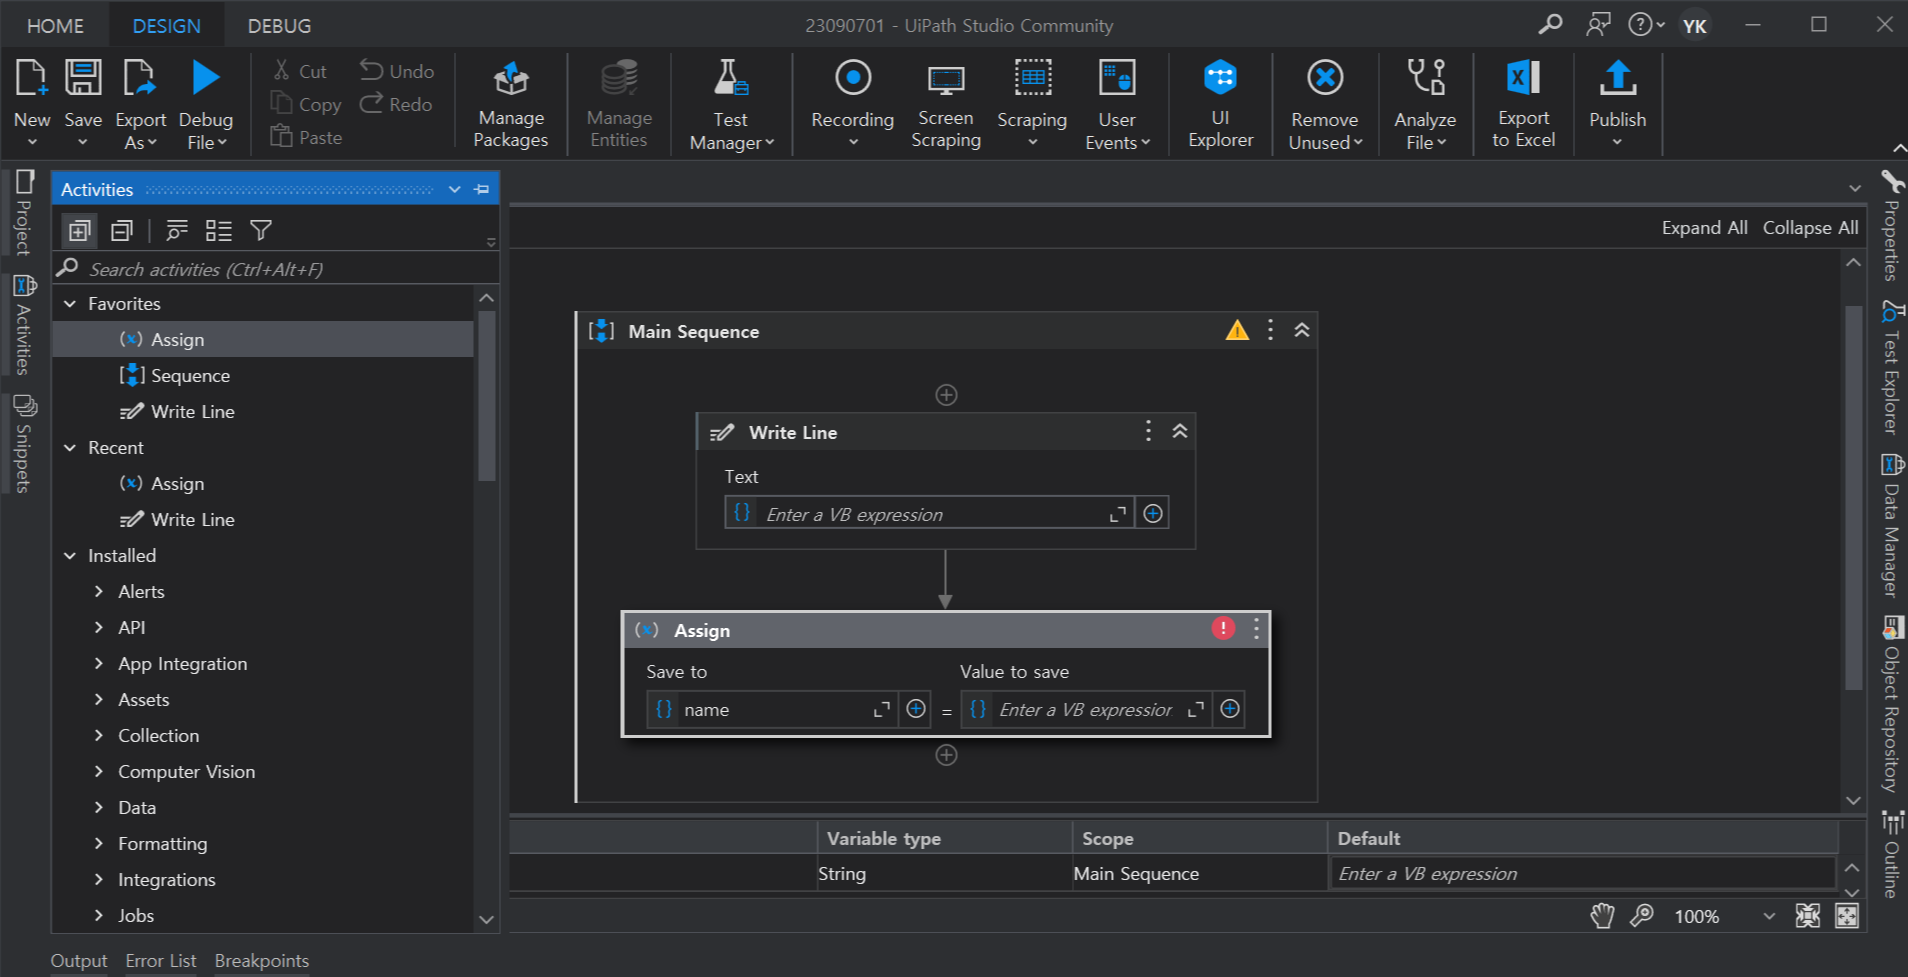Screen dimensions: 1908x977
Task: Click Remove Unused button
Action: [x=1325, y=105]
